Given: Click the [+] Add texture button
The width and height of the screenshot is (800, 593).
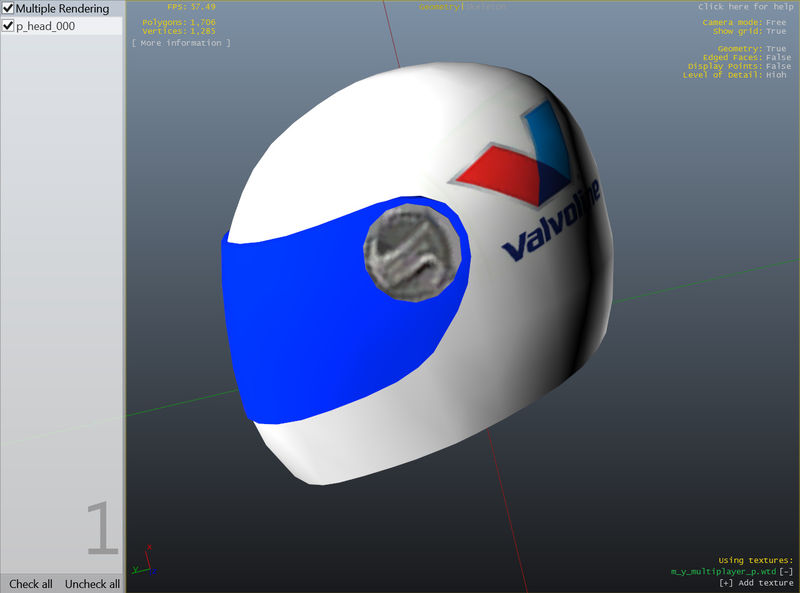Looking at the screenshot, I should [x=756, y=583].
